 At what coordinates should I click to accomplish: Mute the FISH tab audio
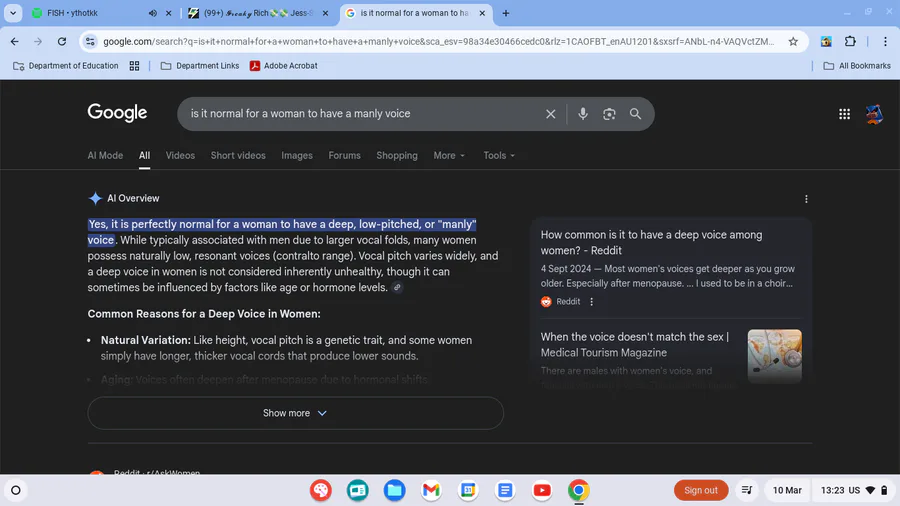pyautogui.click(x=153, y=13)
